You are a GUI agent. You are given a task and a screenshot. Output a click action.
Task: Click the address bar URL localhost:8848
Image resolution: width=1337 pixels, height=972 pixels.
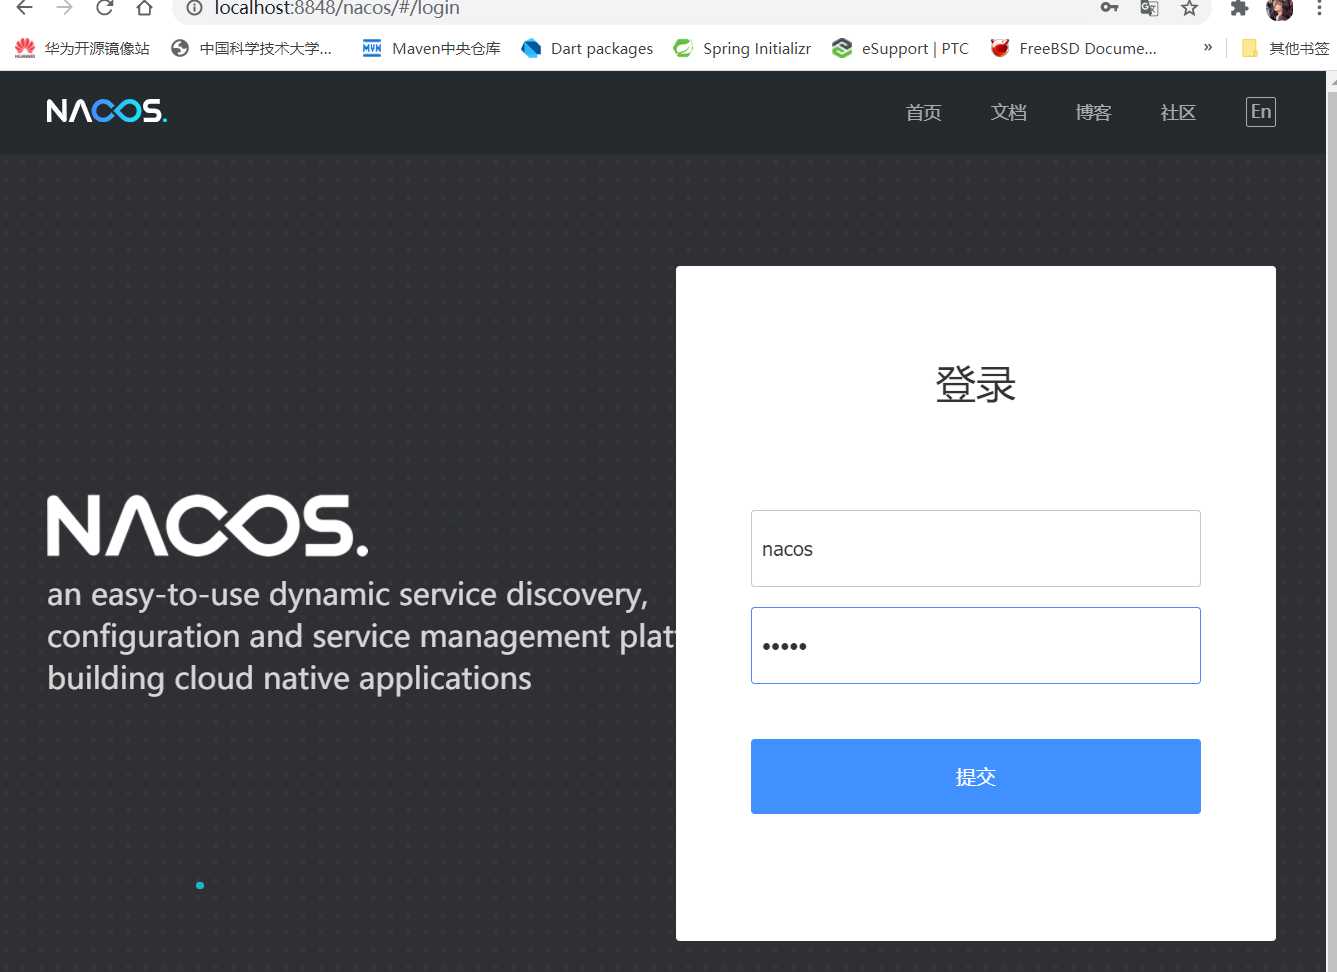(x=337, y=8)
